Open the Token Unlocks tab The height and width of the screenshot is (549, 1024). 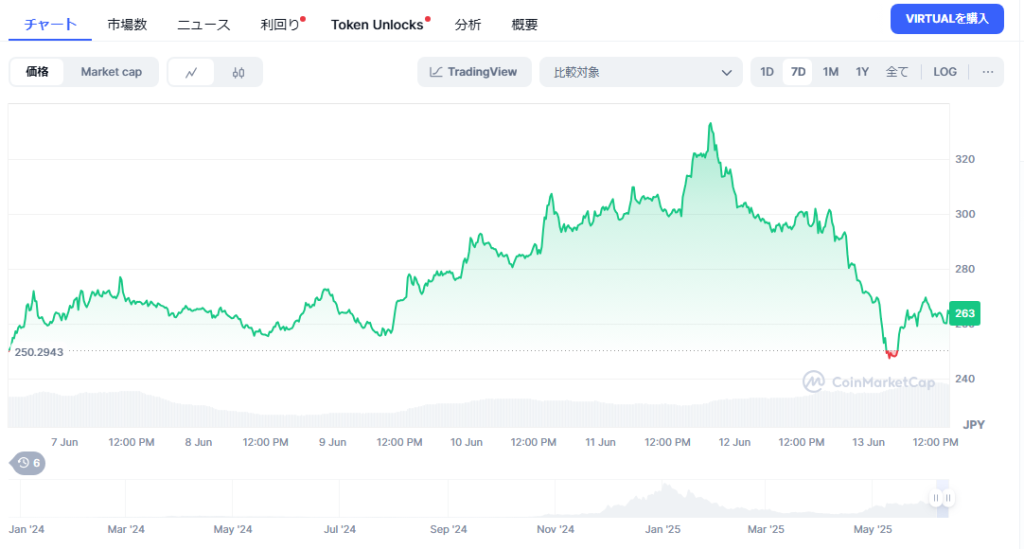[x=377, y=25]
